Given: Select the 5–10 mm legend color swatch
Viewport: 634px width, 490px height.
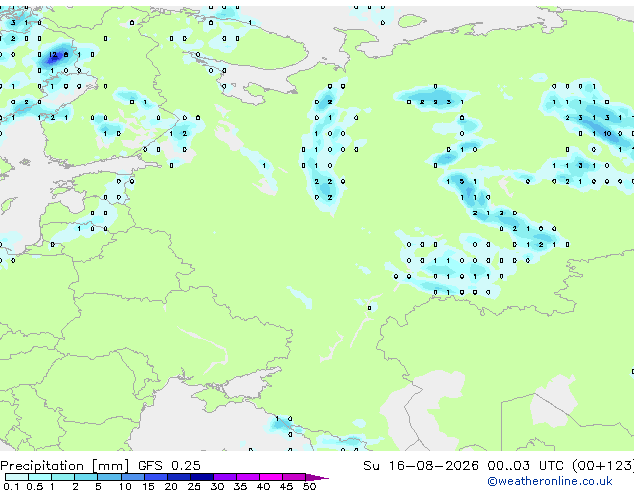Looking at the screenshot, I should [x=109, y=477].
